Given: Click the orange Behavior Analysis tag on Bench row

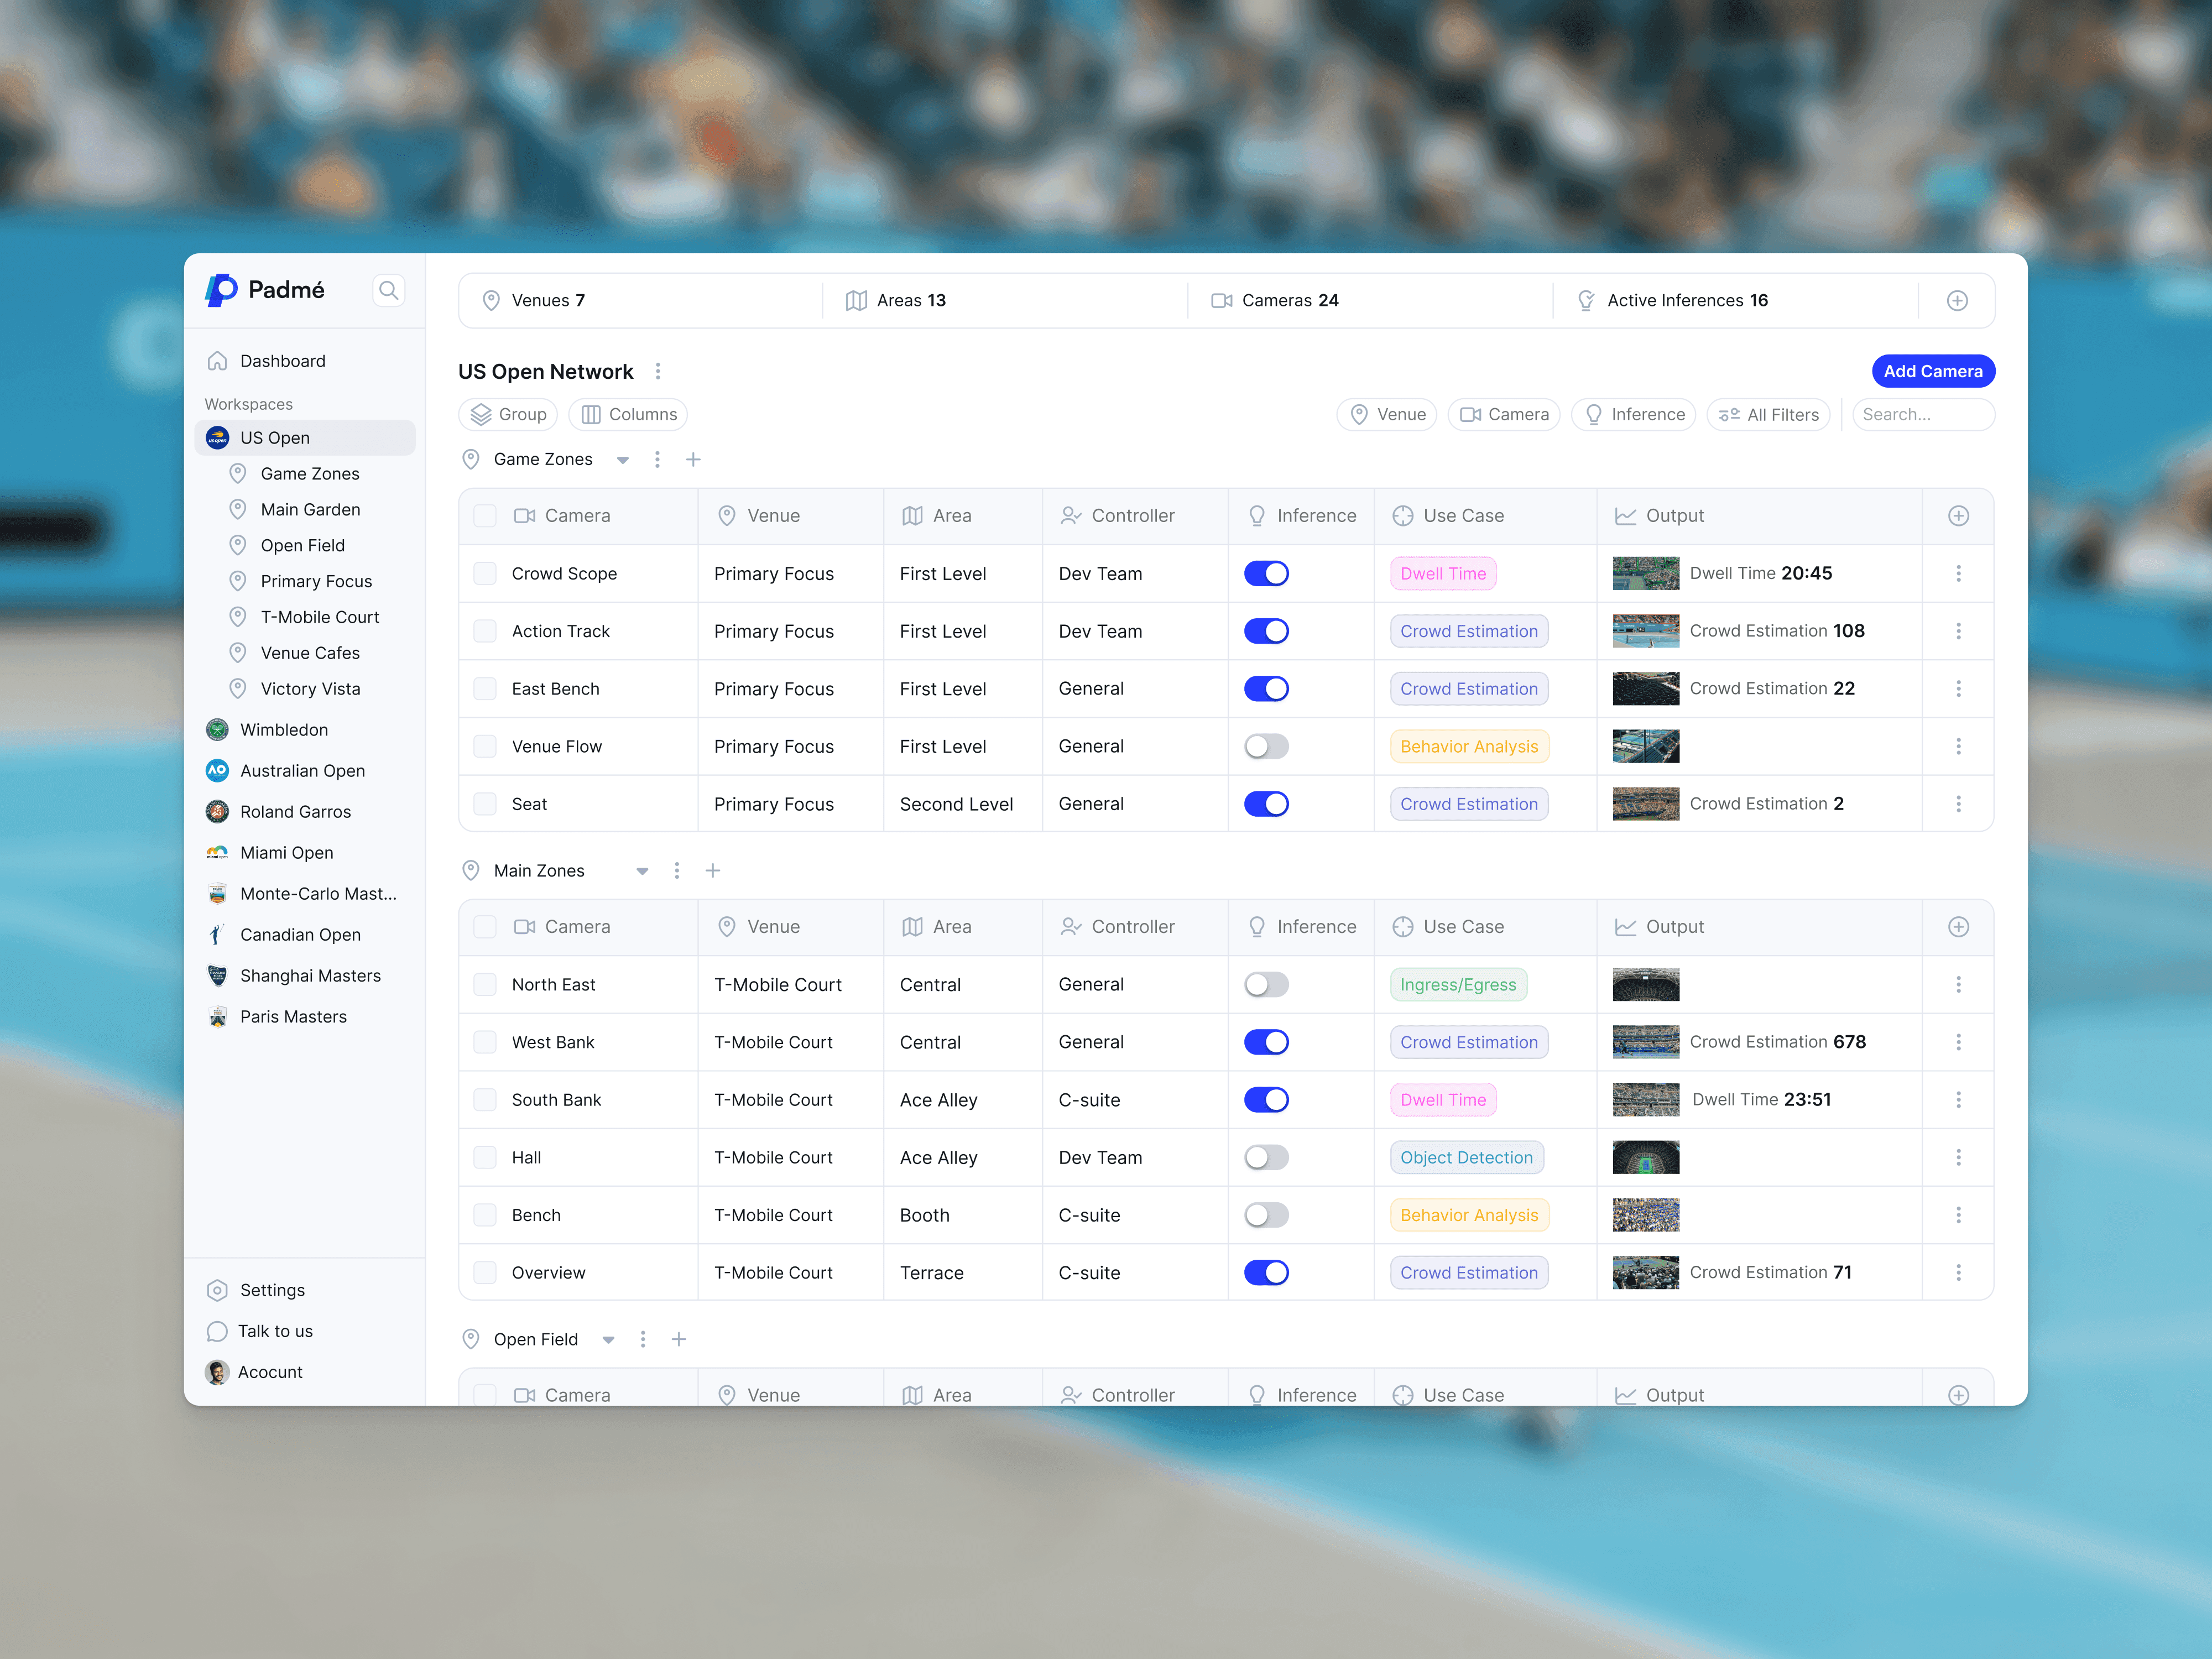Looking at the screenshot, I should tap(1469, 1215).
